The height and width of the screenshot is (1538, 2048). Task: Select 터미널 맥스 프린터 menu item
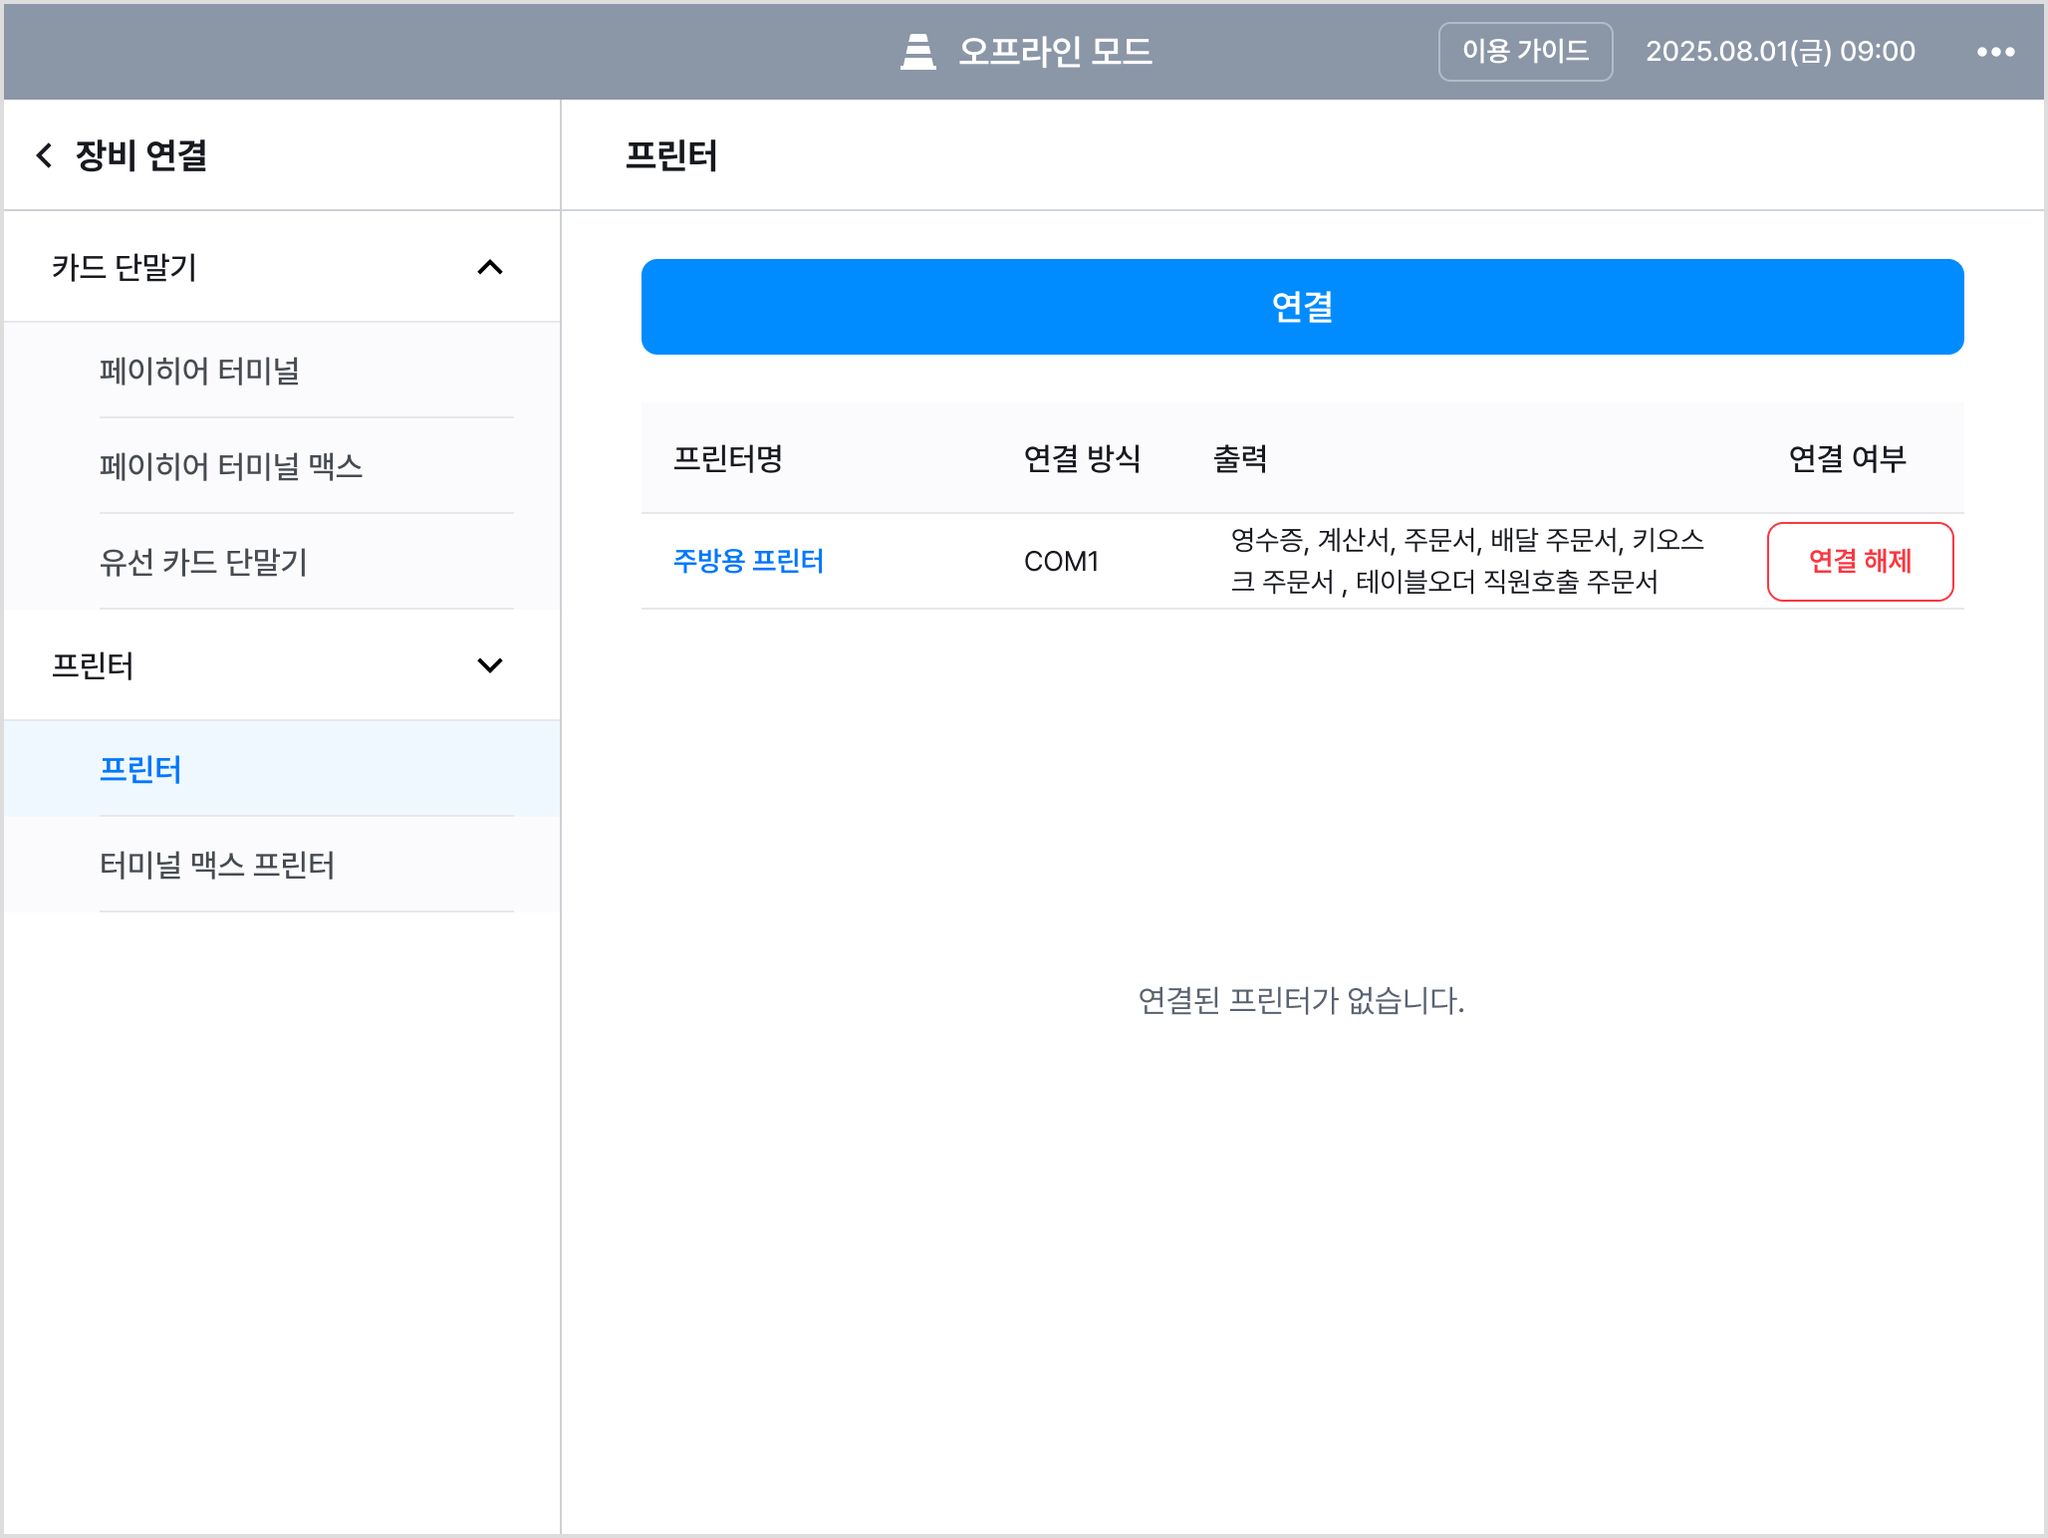point(282,865)
